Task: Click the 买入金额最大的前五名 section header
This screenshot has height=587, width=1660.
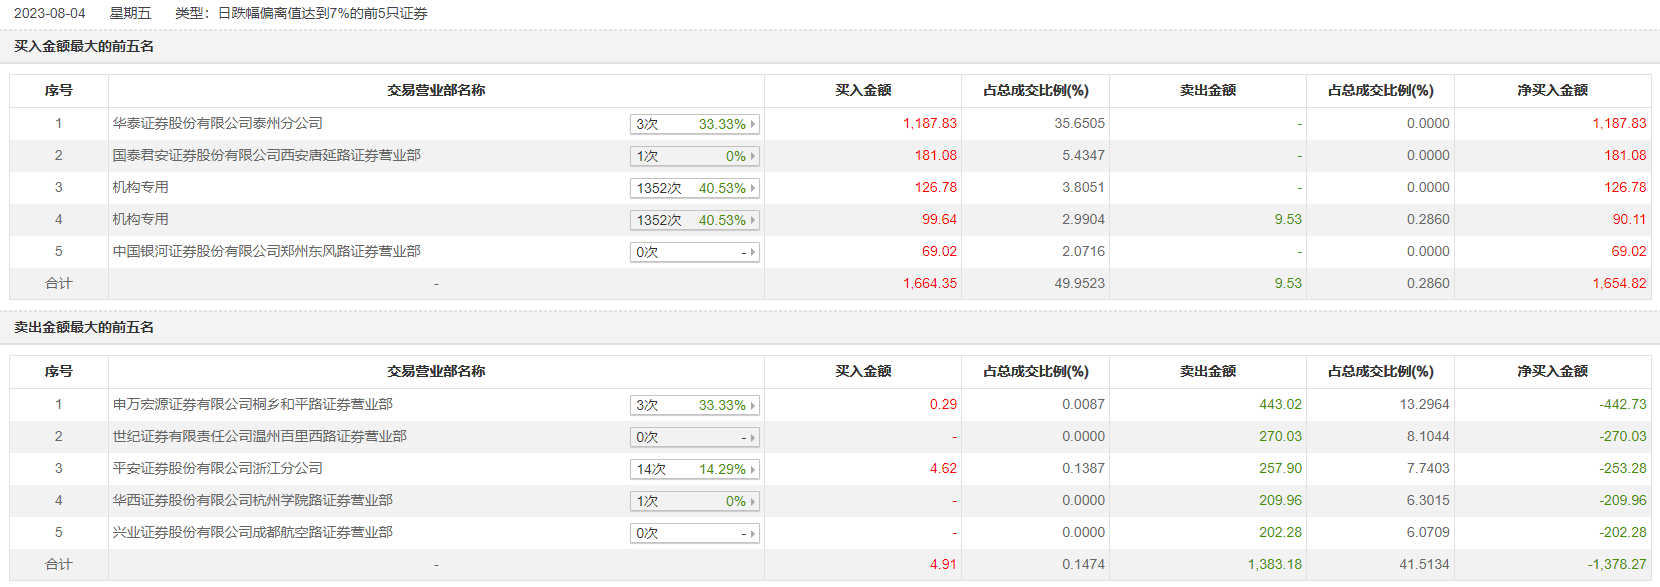Action: point(84,46)
